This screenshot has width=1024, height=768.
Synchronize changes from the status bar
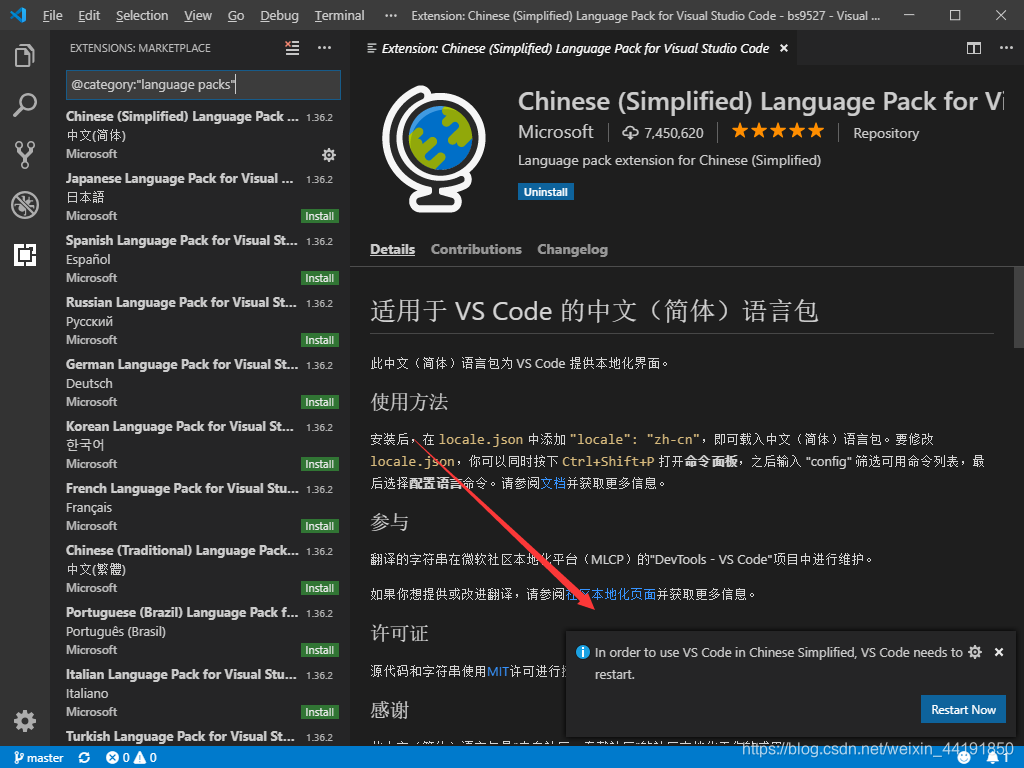click(x=84, y=758)
